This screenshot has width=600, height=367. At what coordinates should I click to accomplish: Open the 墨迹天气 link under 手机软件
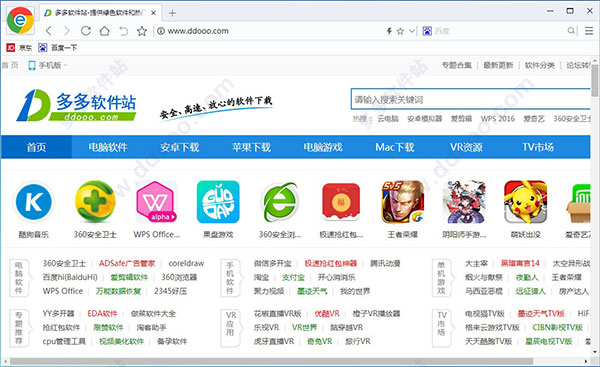point(312,291)
